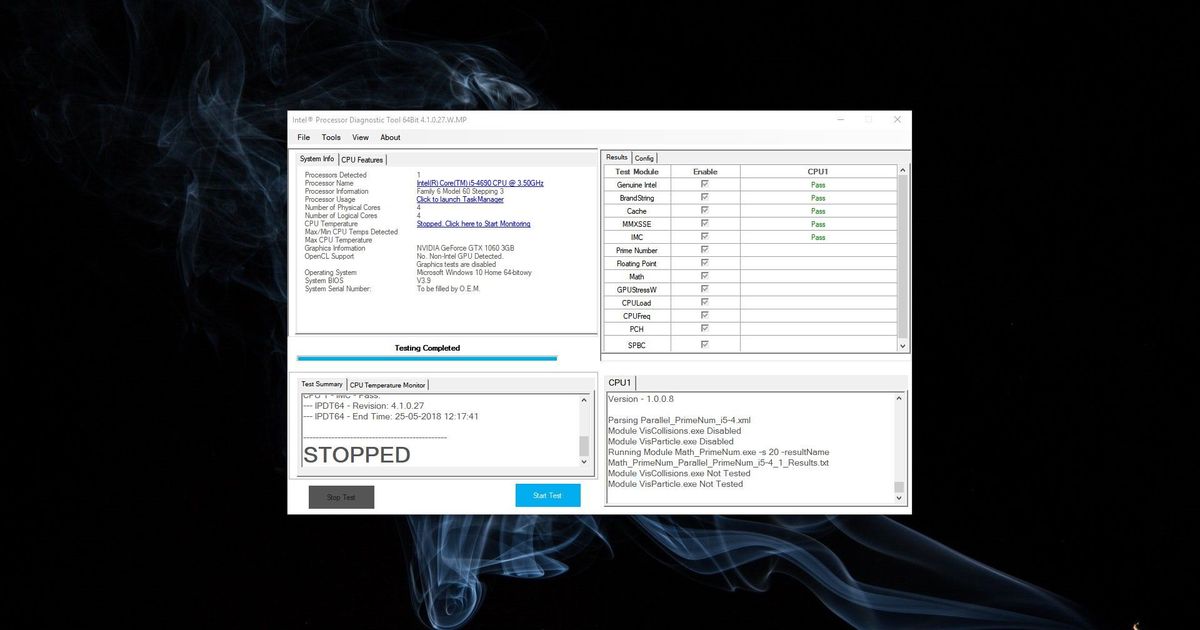1200x630 pixels.
Task: Click the CPU1 log scroll-up arrow
Action: pyautogui.click(x=898, y=398)
